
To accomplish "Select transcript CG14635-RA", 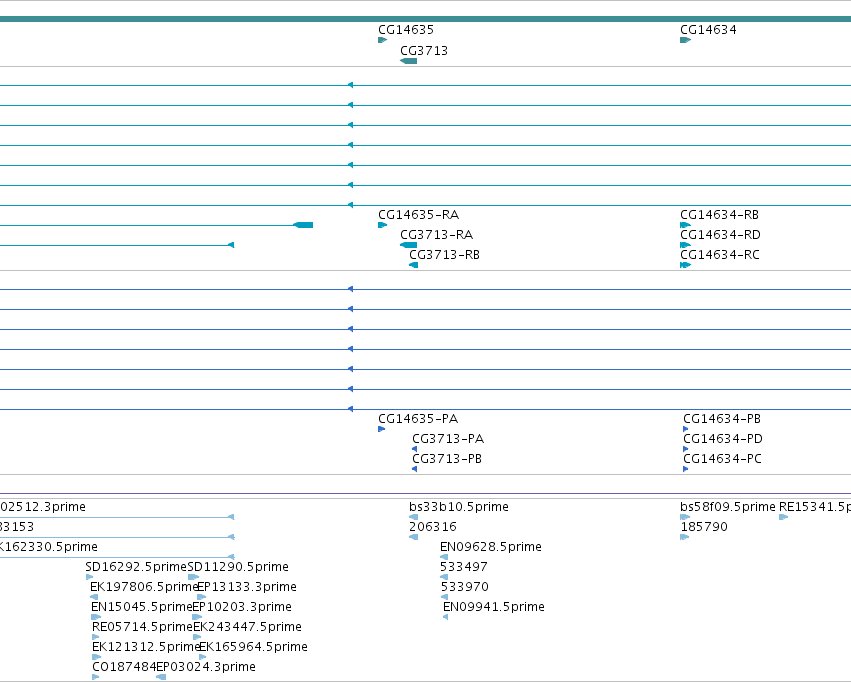I will [418, 215].
